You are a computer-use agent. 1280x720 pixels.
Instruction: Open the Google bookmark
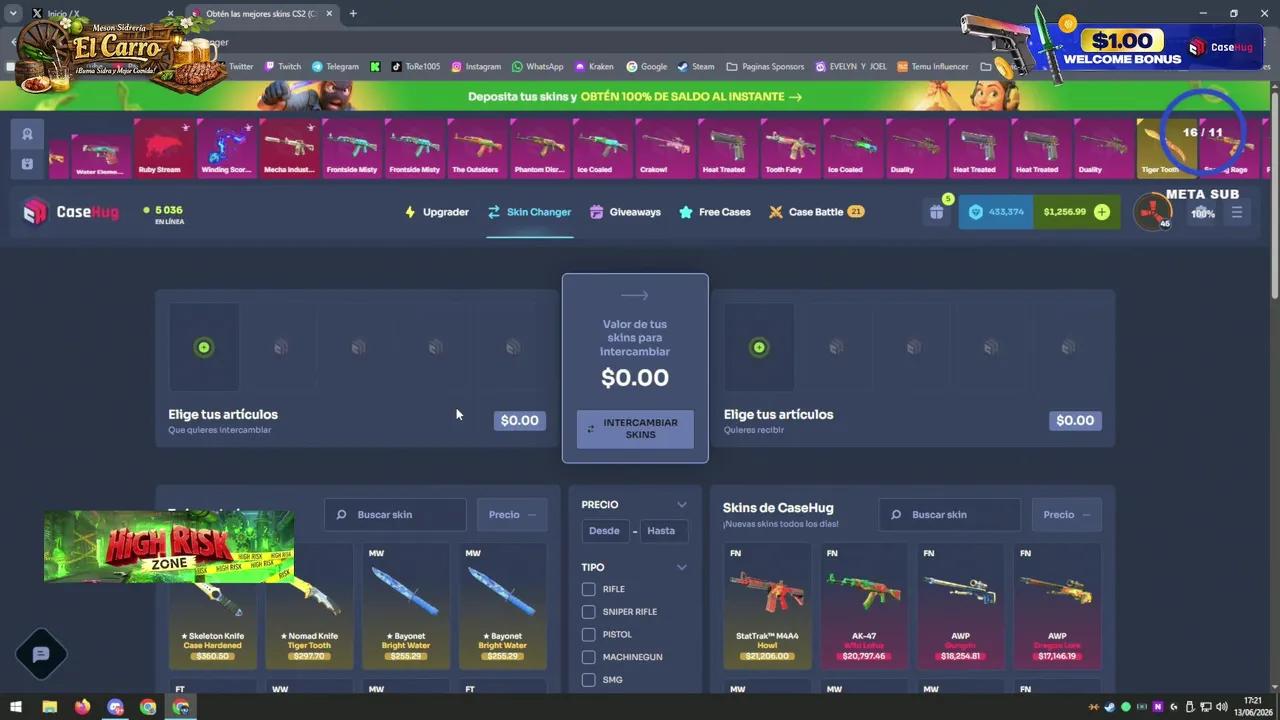(647, 67)
